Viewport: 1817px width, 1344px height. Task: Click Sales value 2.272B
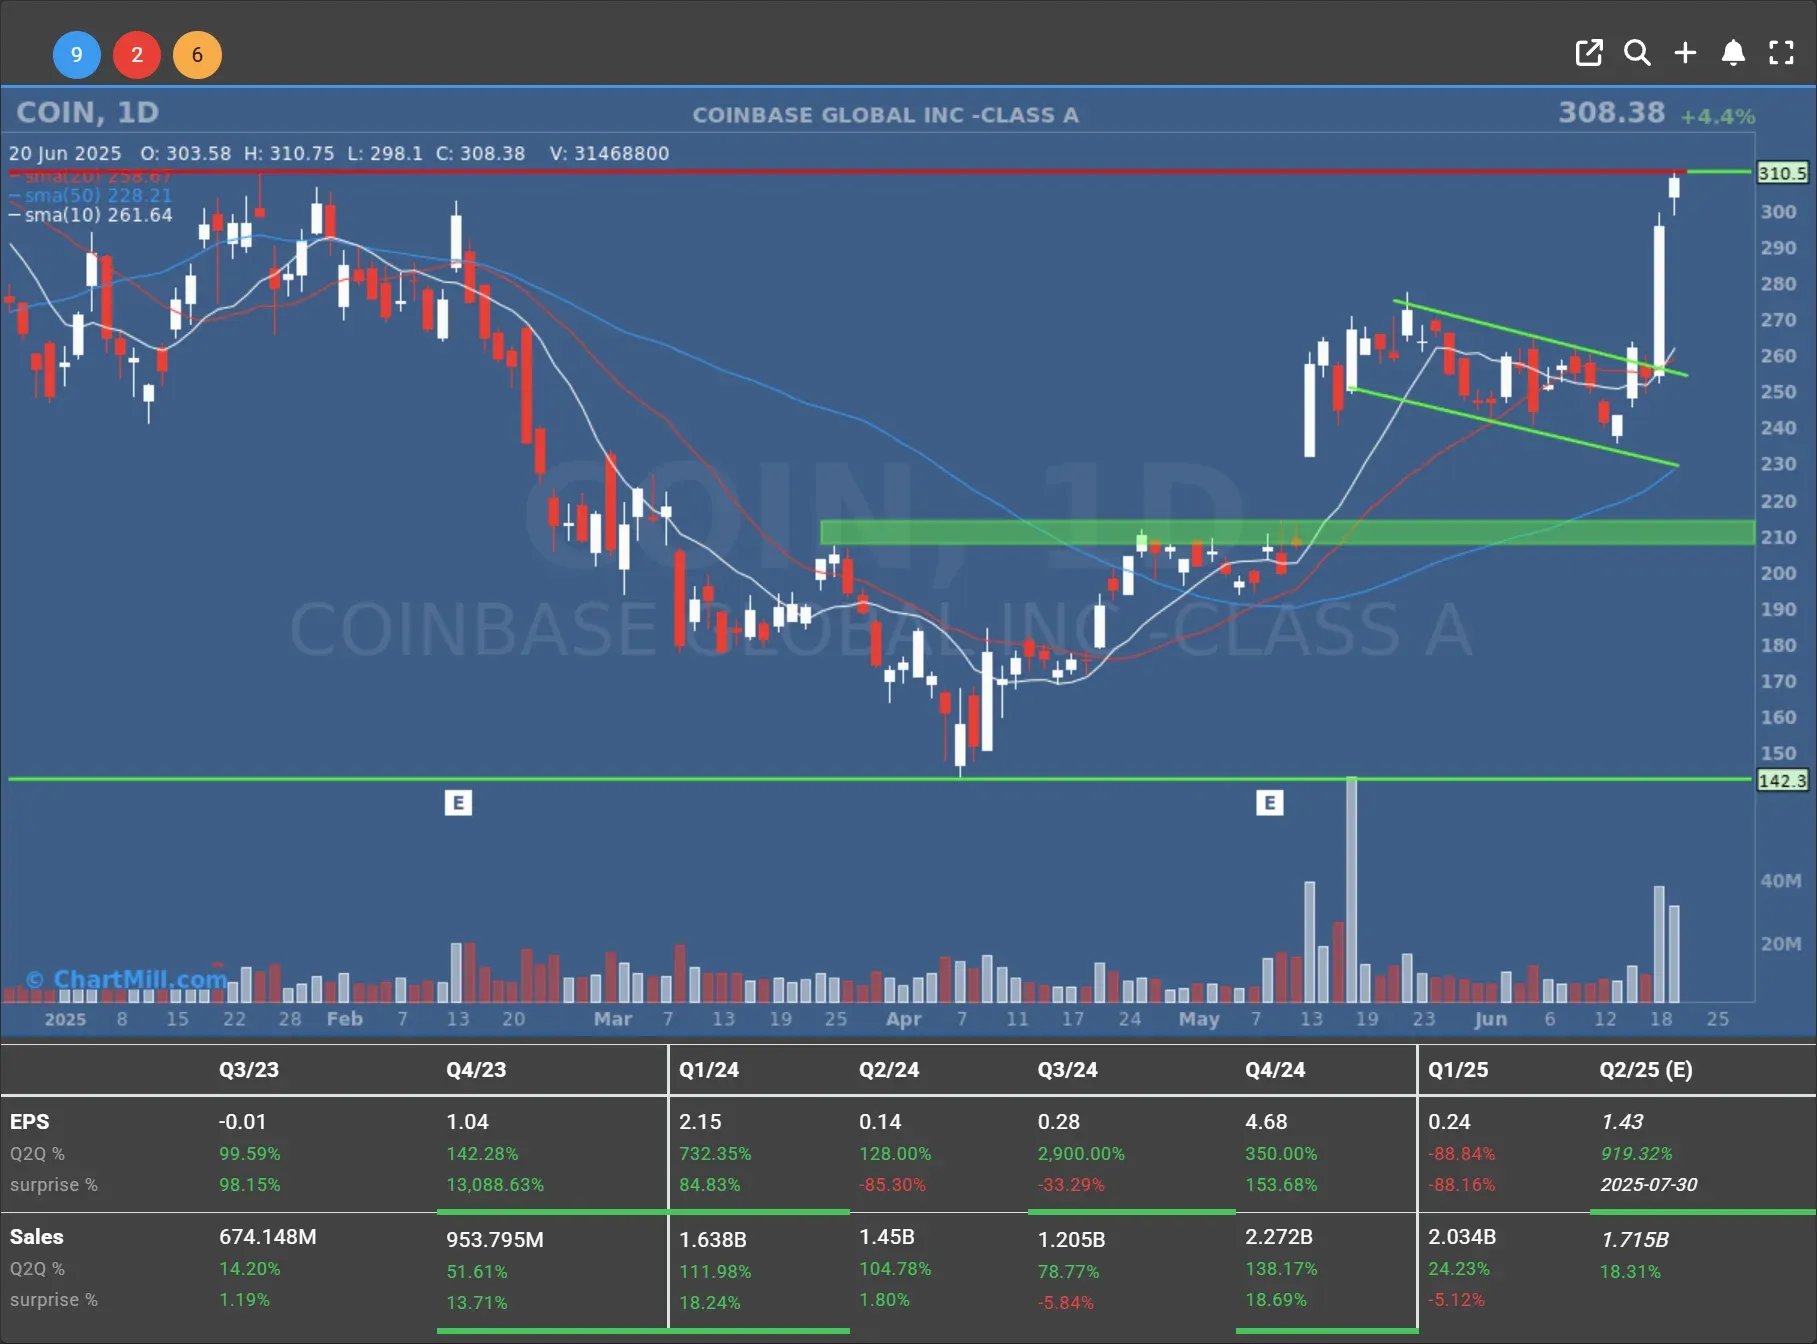click(x=1279, y=1237)
